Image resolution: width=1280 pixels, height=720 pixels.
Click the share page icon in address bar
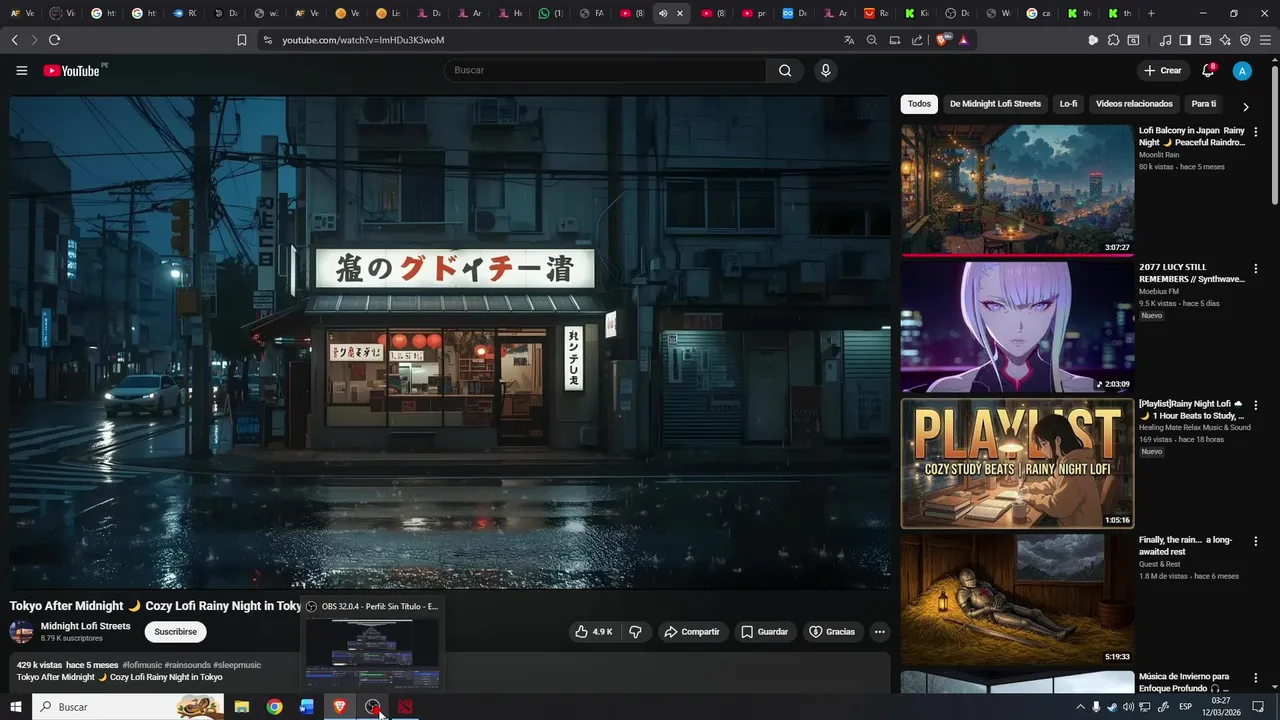click(x=918, y=40)
